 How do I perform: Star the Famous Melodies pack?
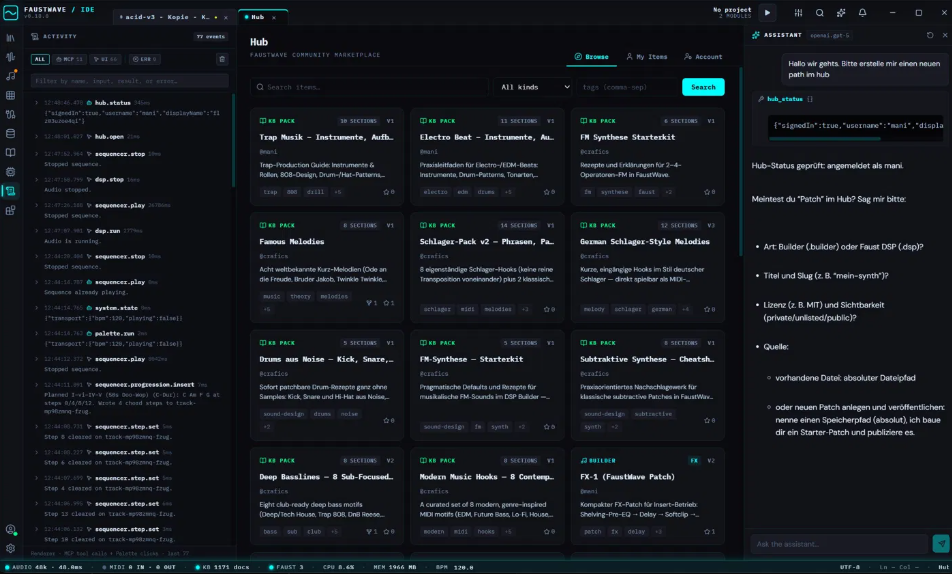click(389, 302)
